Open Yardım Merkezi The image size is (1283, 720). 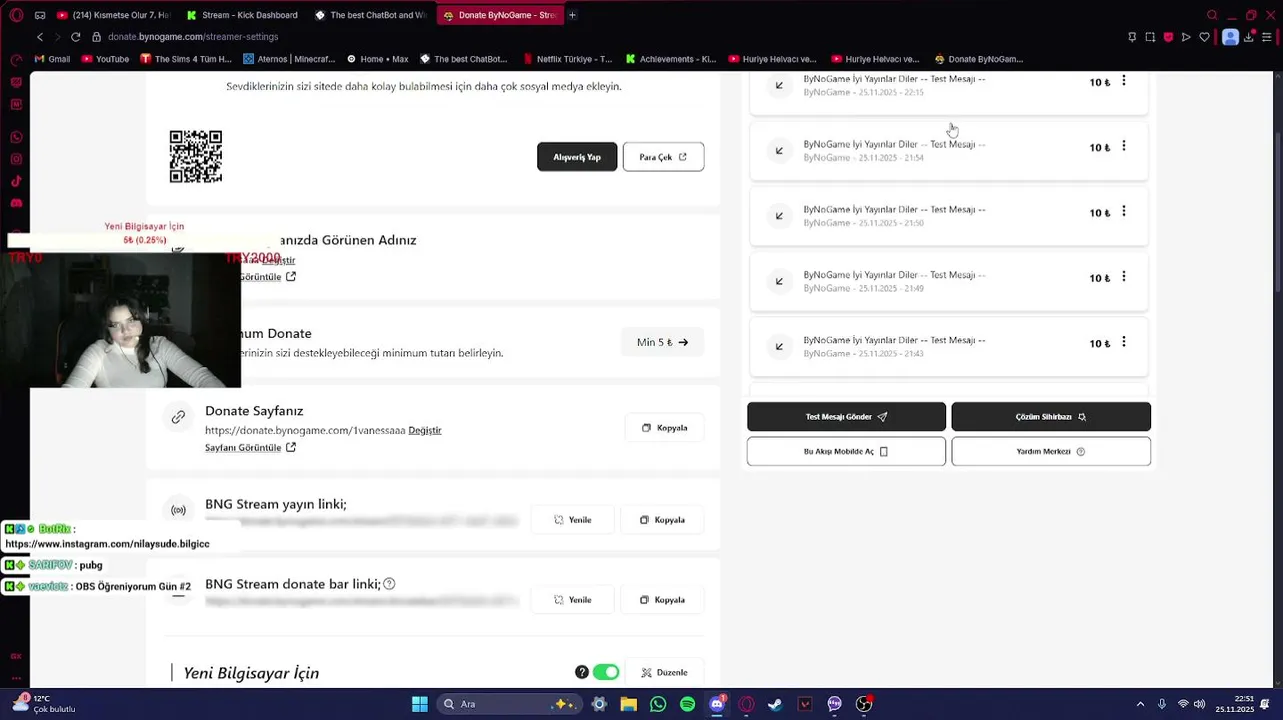(x=1051, y=451)
